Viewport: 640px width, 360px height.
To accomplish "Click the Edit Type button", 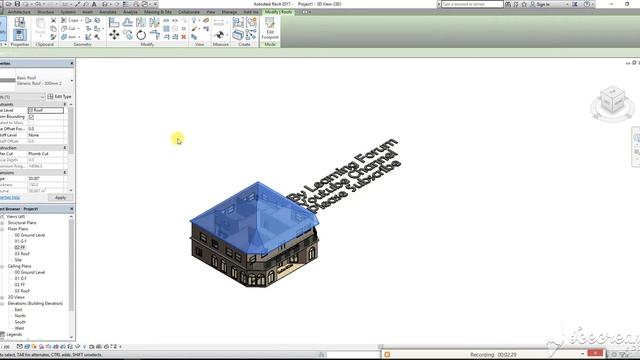I will tap(60, 97).
